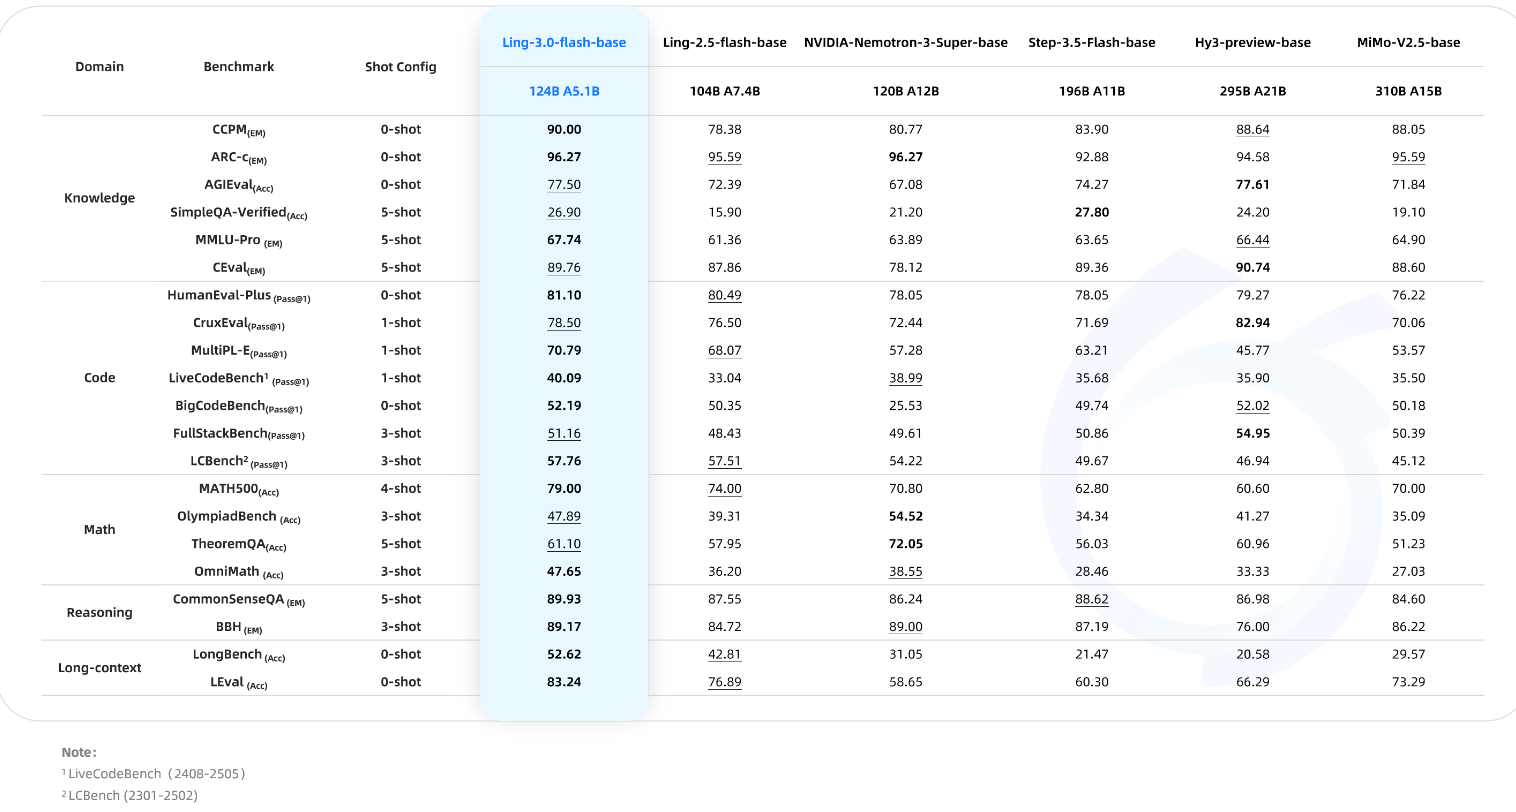The width and height of the screenshot is (1516, 812).
Task: Select BigCodeBench score 25.53 for NVIDIA-Nemotron-3-Super-base
Action: tap(906, 406)
